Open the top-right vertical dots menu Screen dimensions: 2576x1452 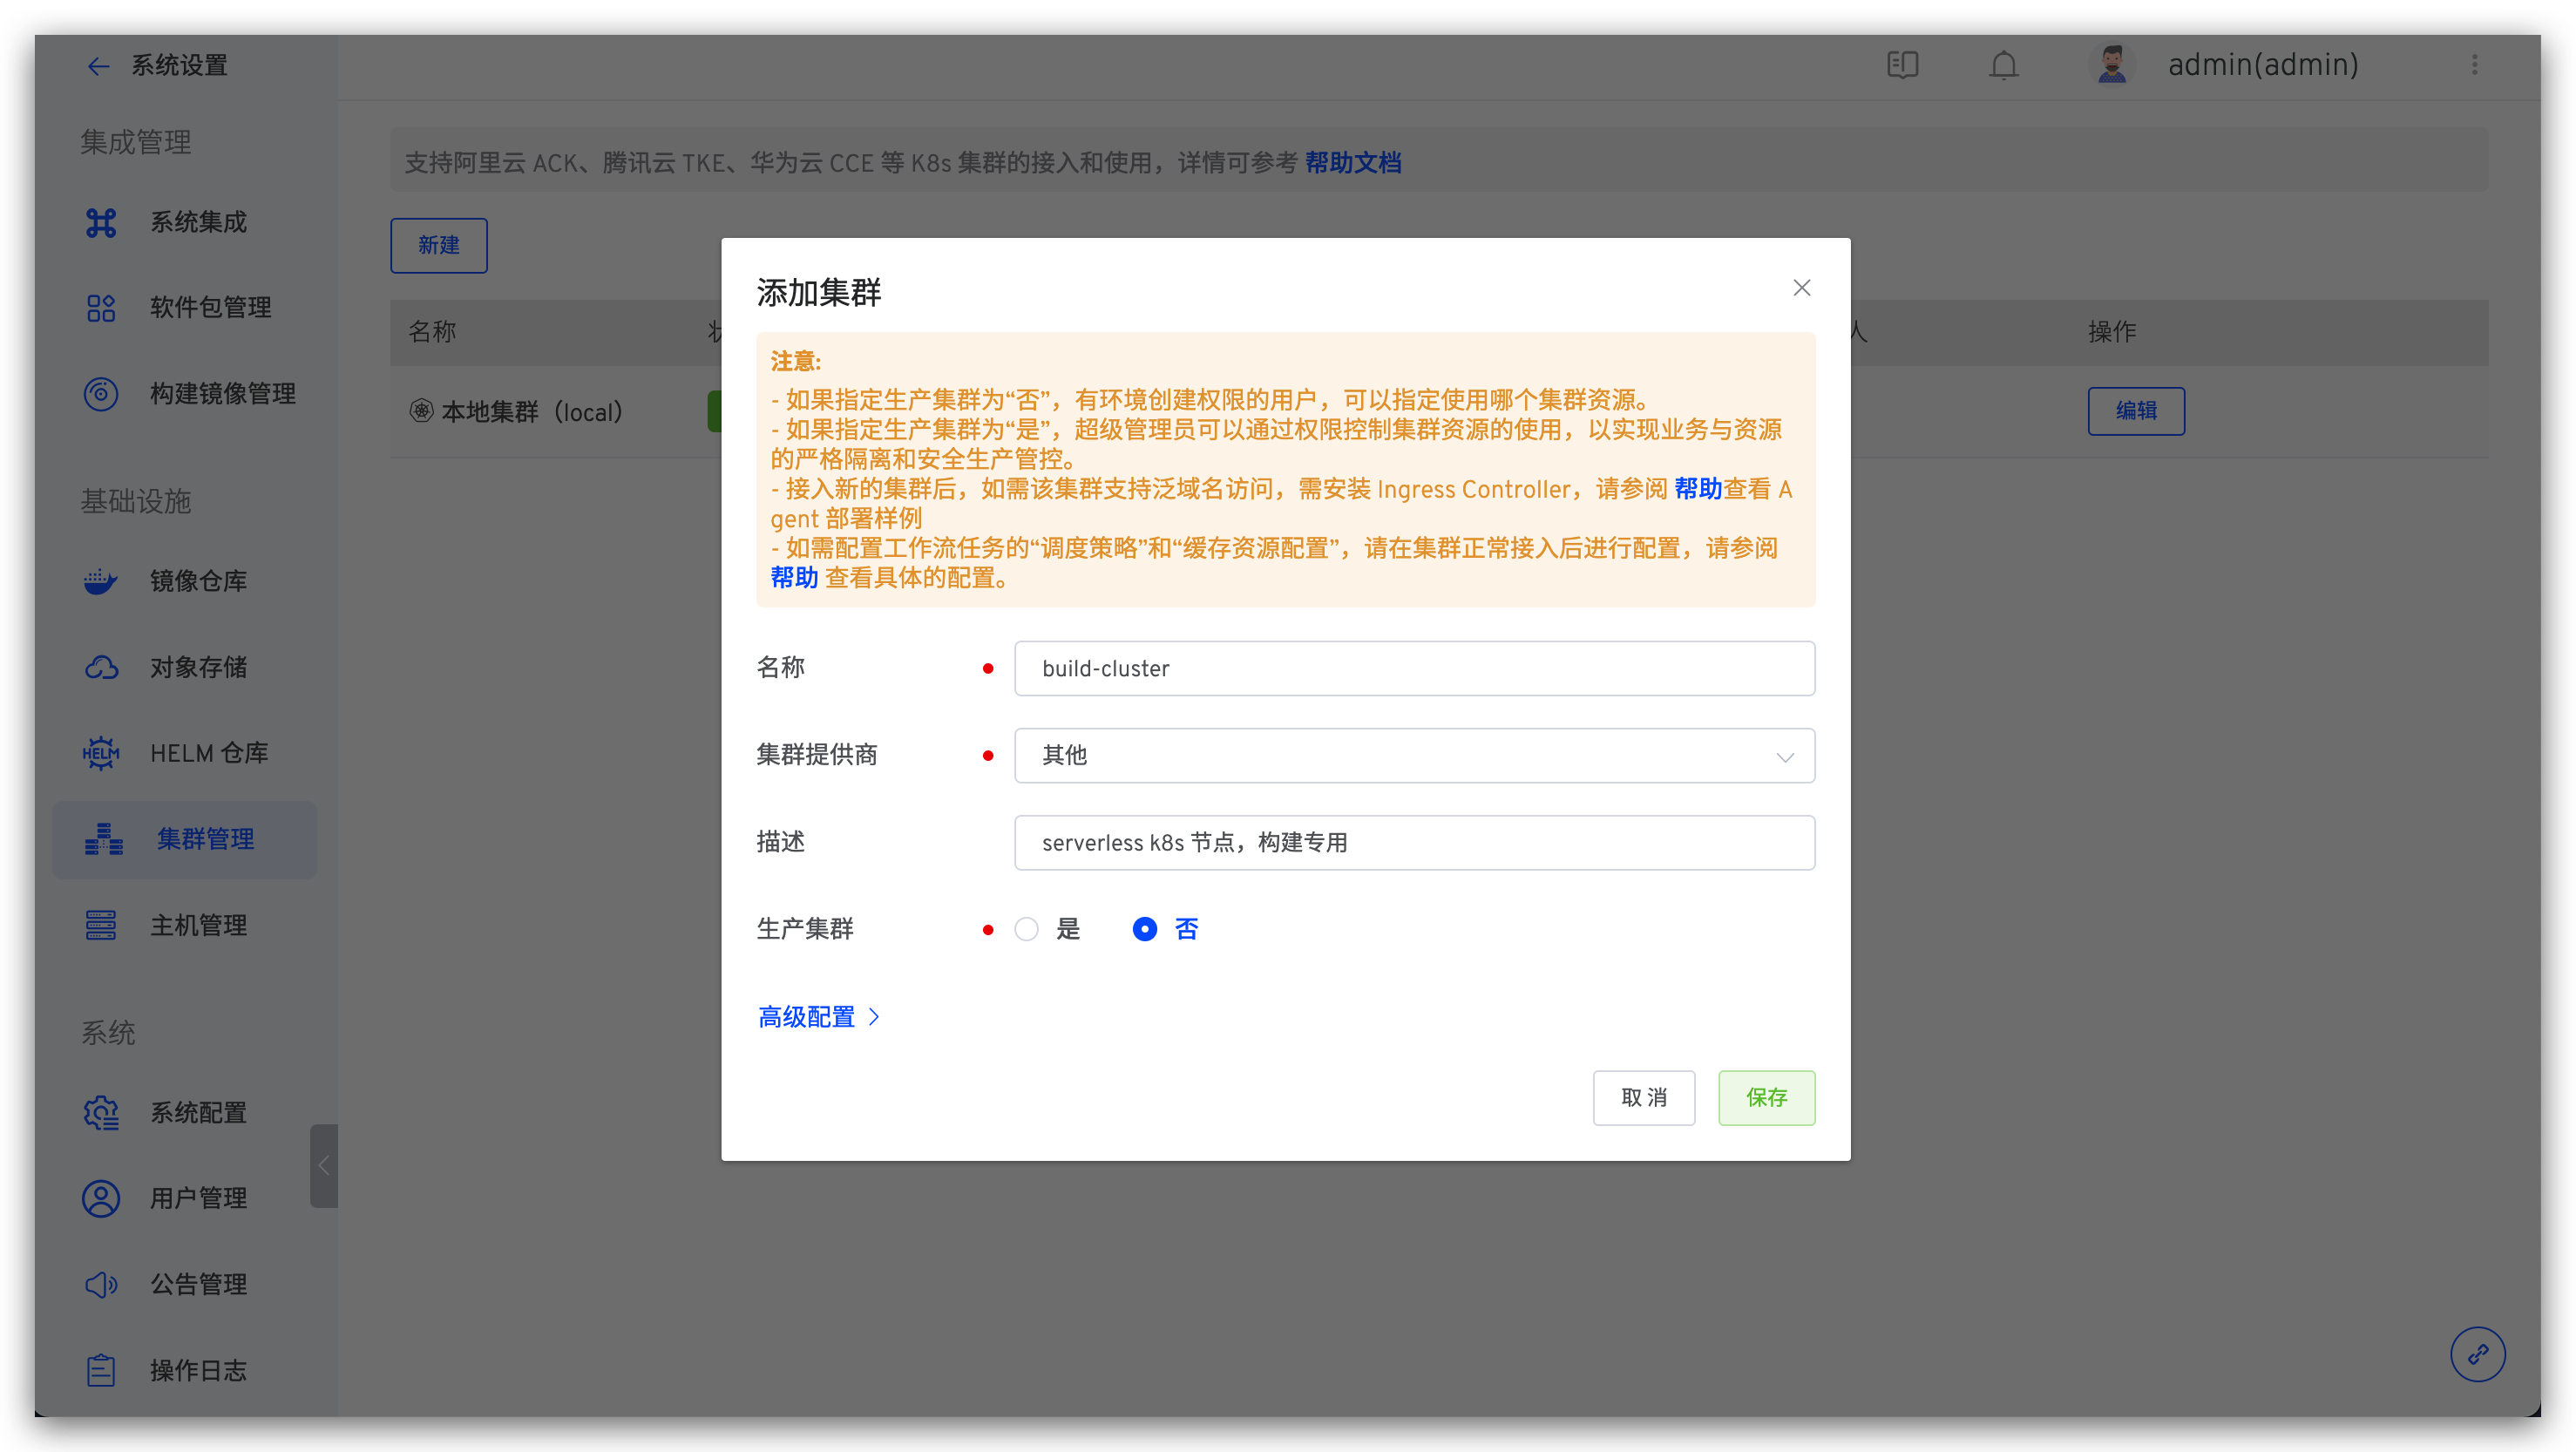(x=2474, y=66)
